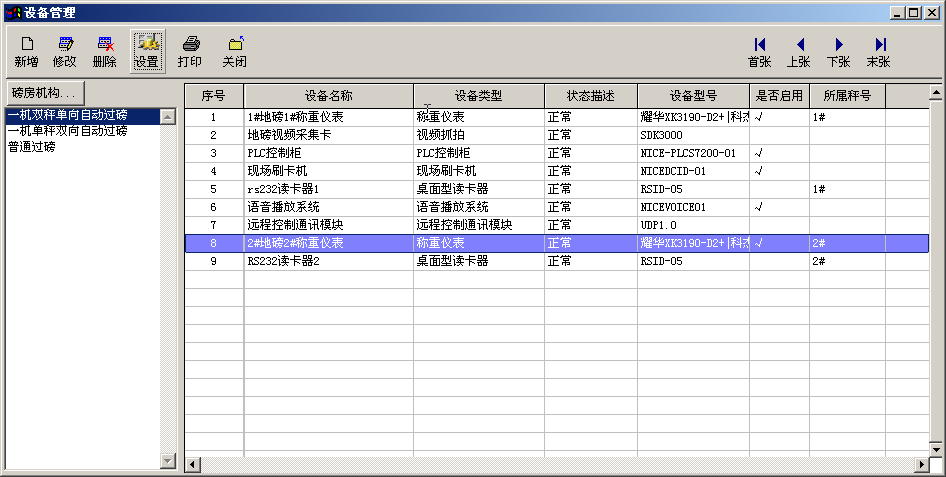Click the 设备类型 column header
This screenshot has height=477, width=946.
pyautogui.click(x=478, y=96)
